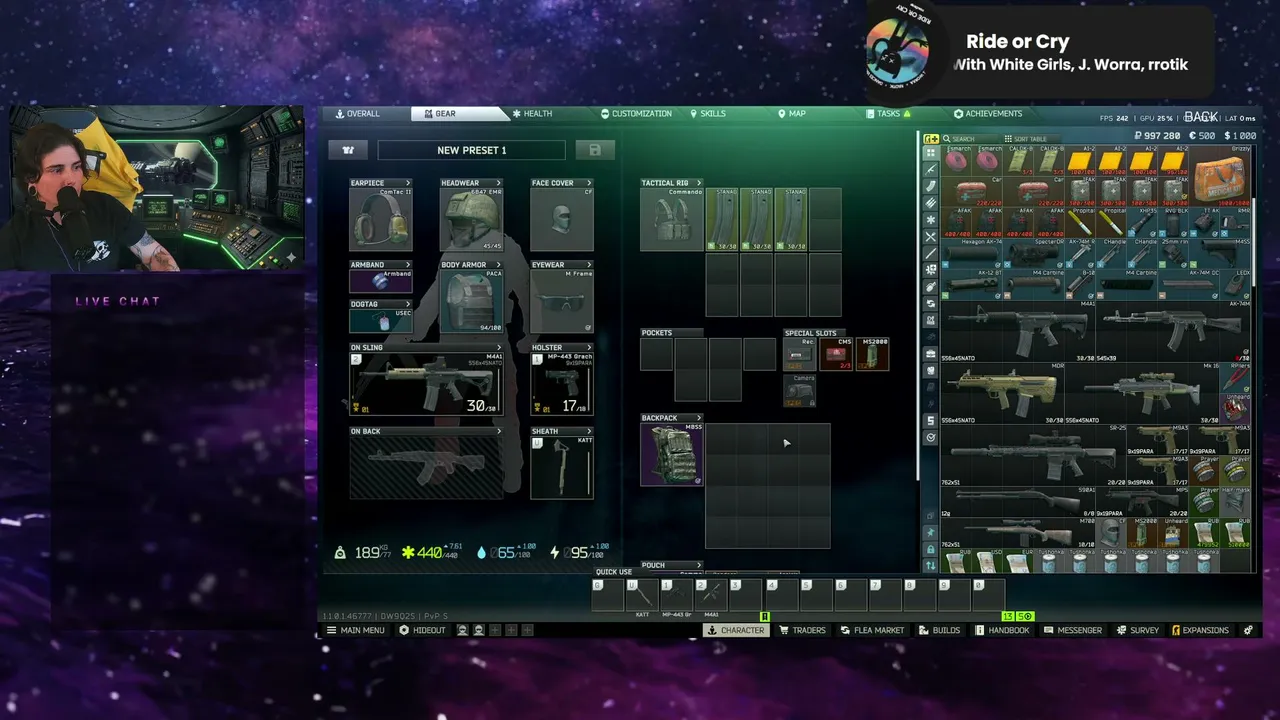Open the preset clothing icon button
The height and width of the screenshot is (720, 1280).
[x=348, y=150]
